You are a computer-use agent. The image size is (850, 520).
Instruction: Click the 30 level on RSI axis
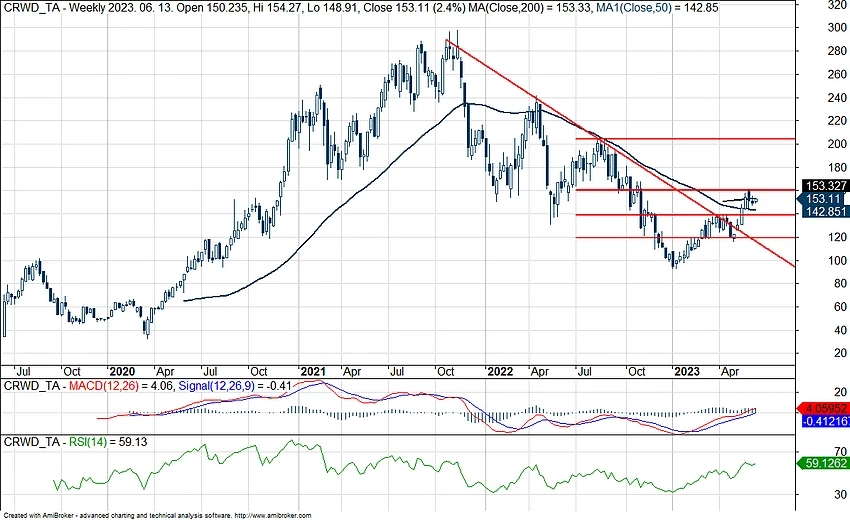[840, 495]
